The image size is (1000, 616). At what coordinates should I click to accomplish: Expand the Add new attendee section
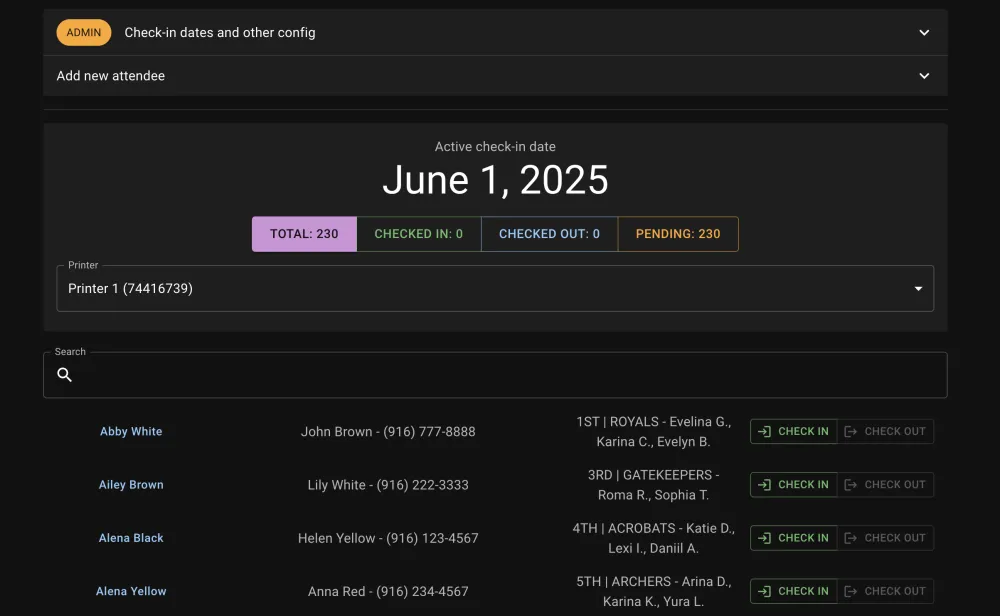coord(924,76)
